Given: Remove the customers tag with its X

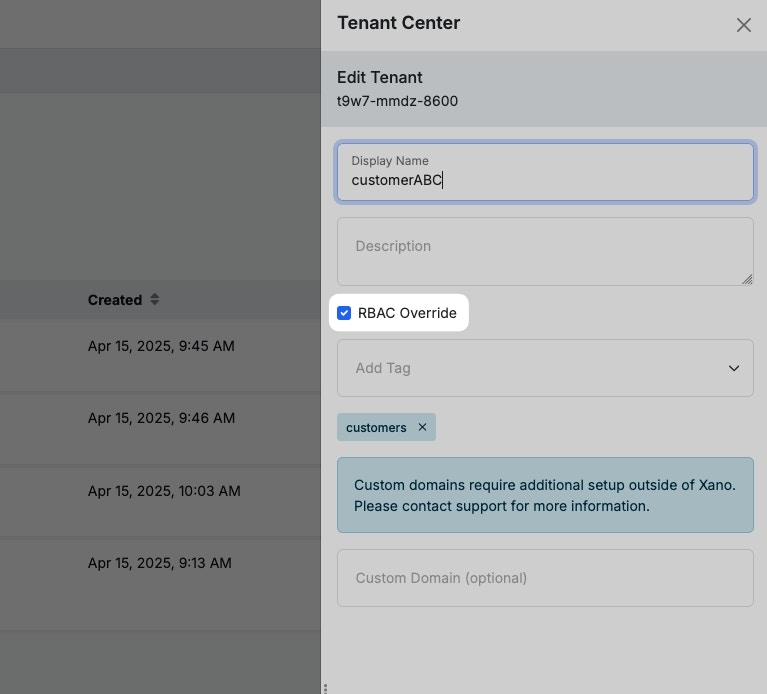Looking at the screenshot, I should pyautogui.click(x=422, y=427).
